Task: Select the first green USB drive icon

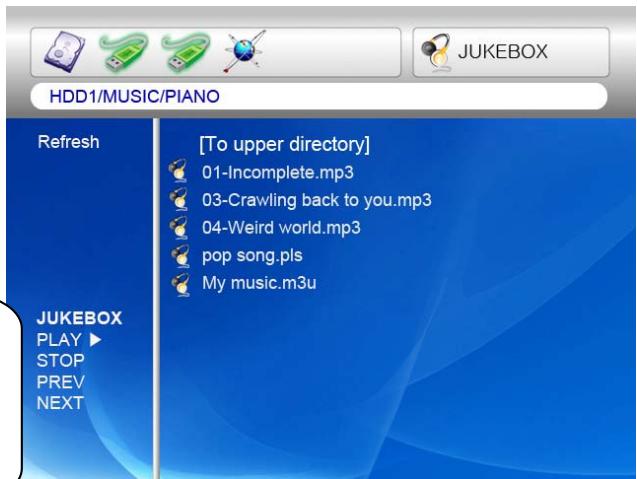Action: click(x=124, y=52)
